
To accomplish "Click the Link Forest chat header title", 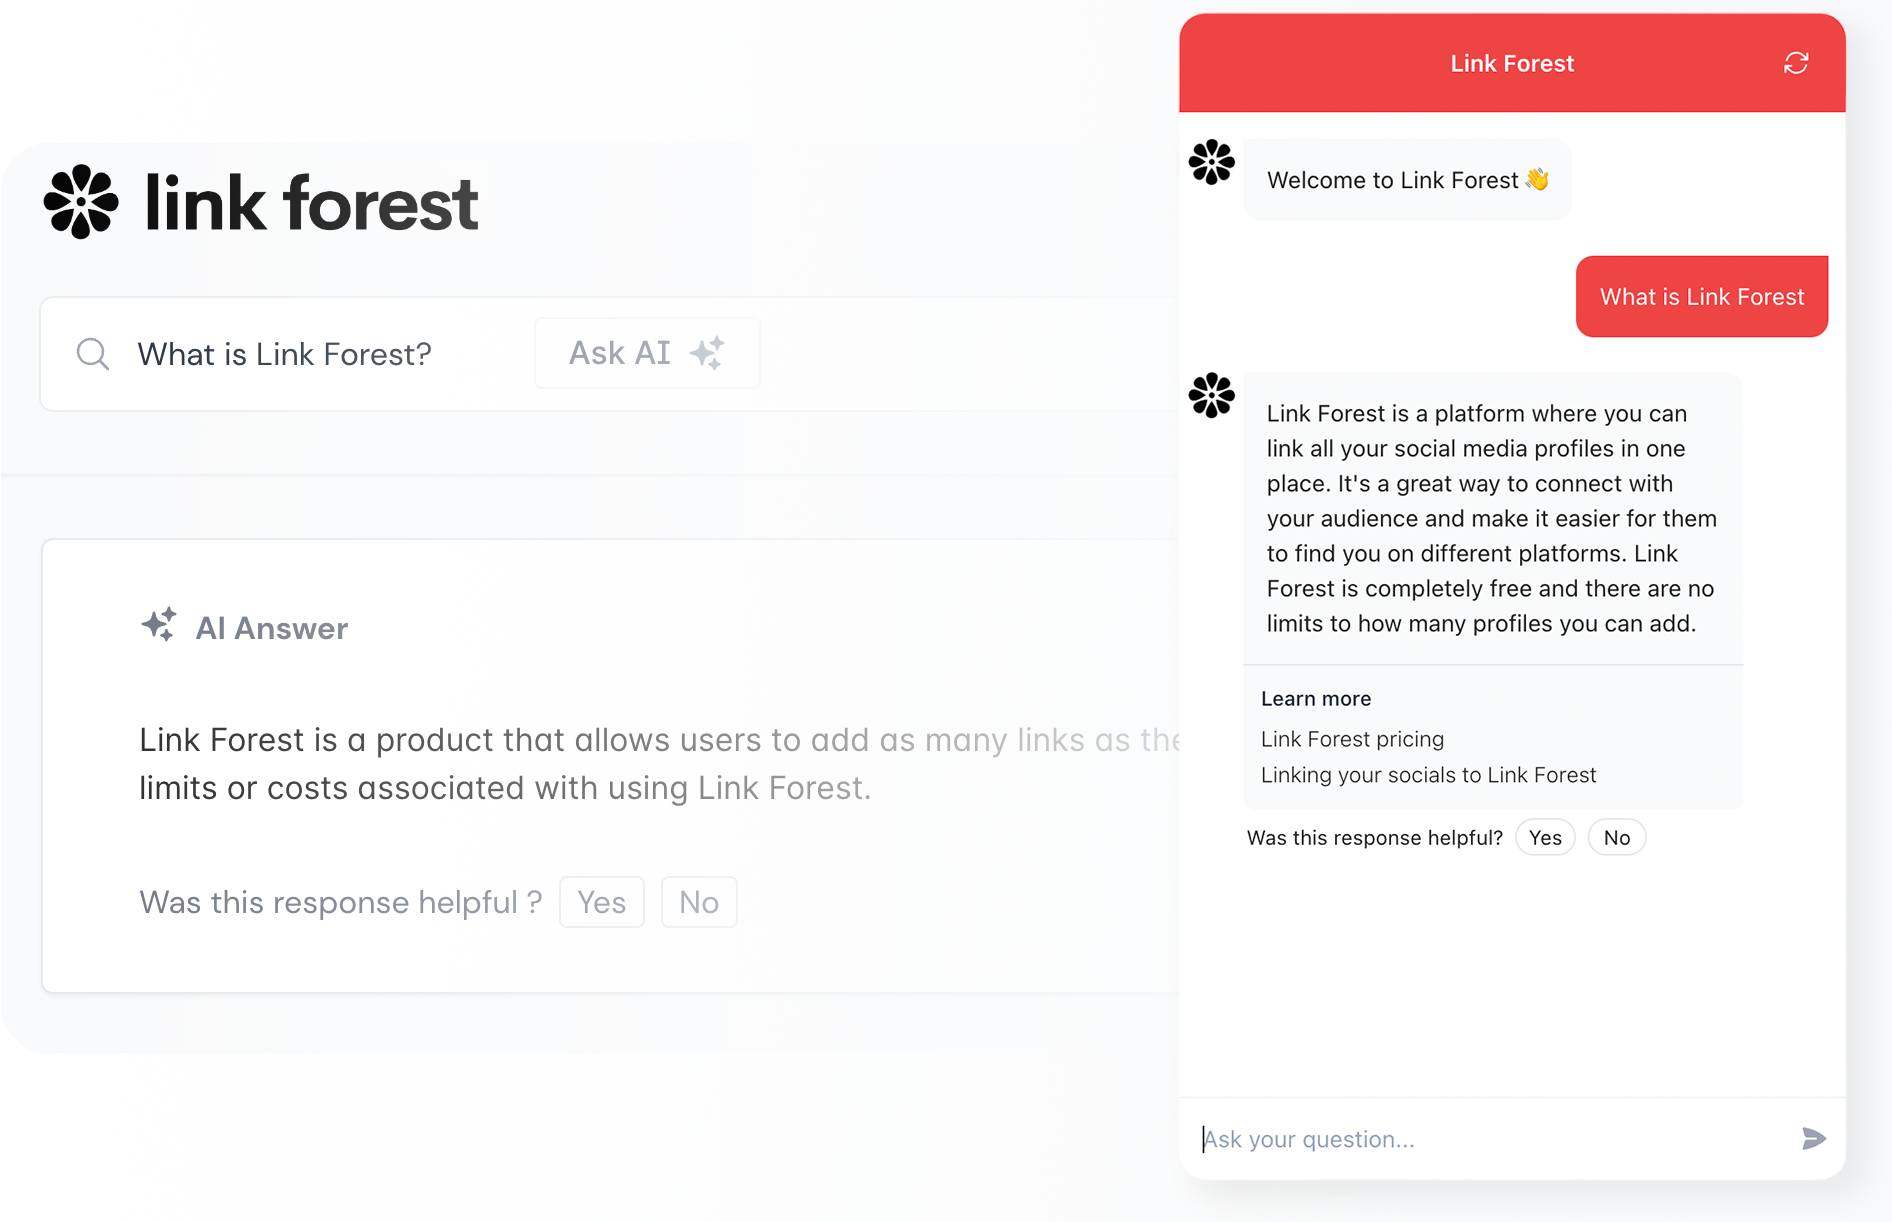I will 1512,64.
